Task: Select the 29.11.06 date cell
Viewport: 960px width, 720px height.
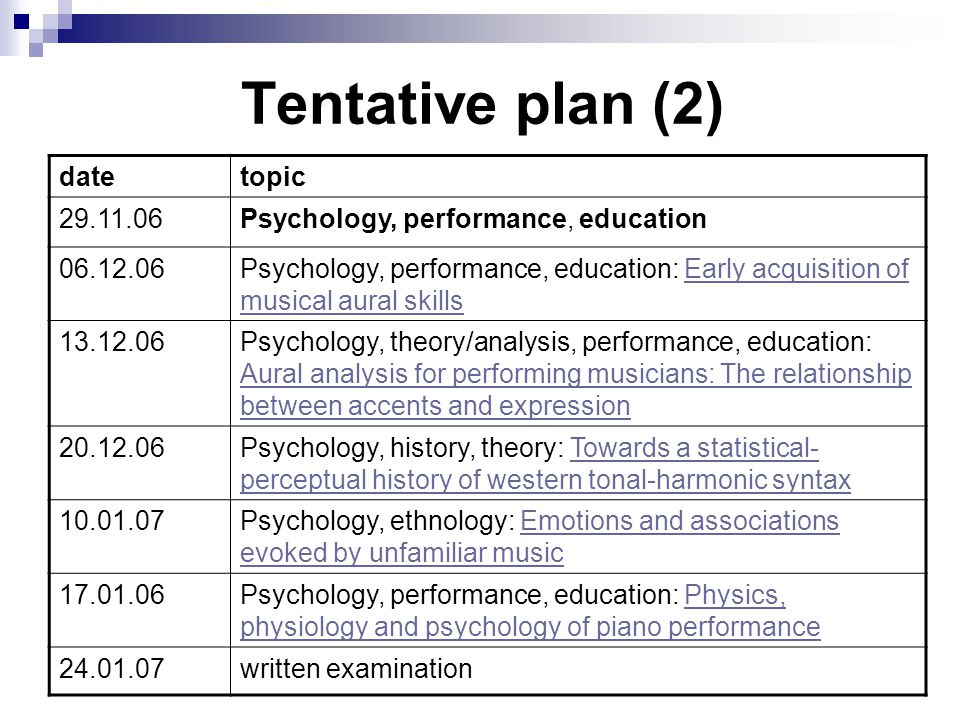Action: tap(140, 222)
